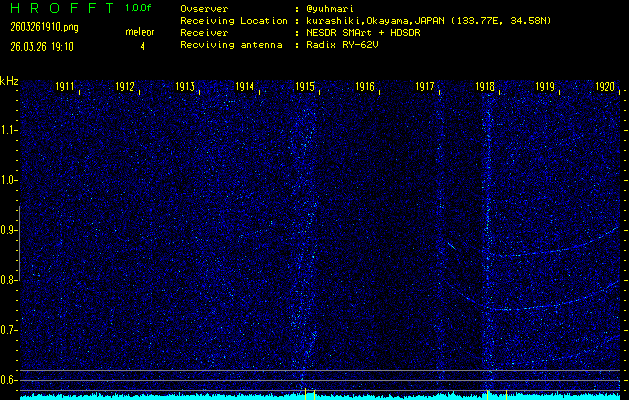Screen dimensions: 629x400
Task: Click the meteor count 4
Action: click(142, 47)
